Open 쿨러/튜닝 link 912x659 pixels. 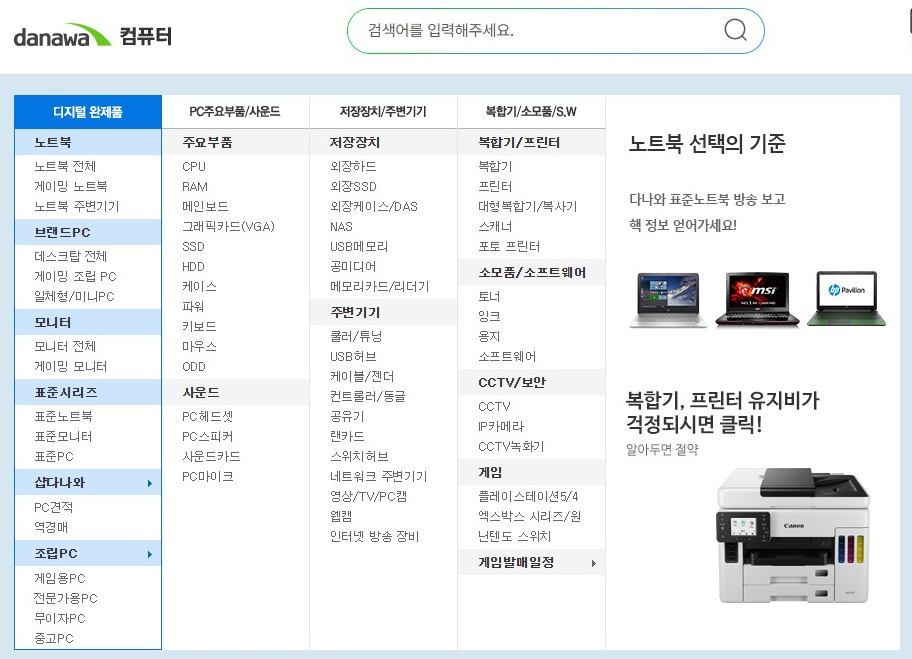point(356,336)
